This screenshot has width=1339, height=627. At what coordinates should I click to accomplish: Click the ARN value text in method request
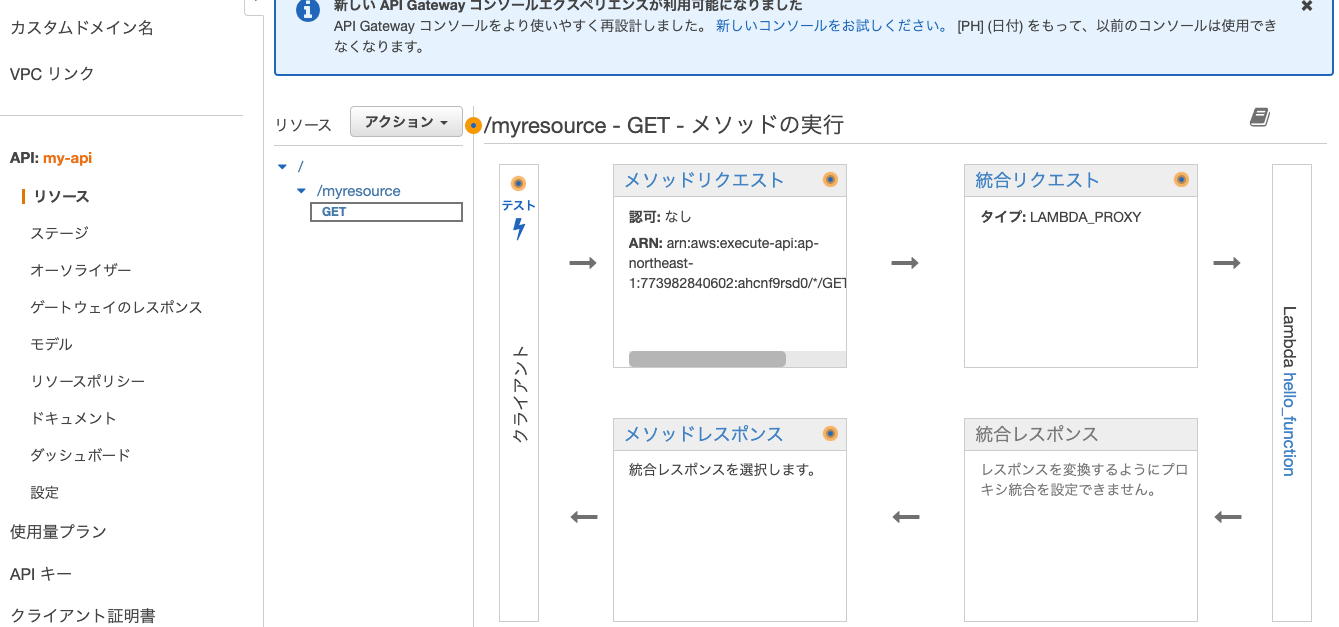pyautogui.click(x=736, y=263)
